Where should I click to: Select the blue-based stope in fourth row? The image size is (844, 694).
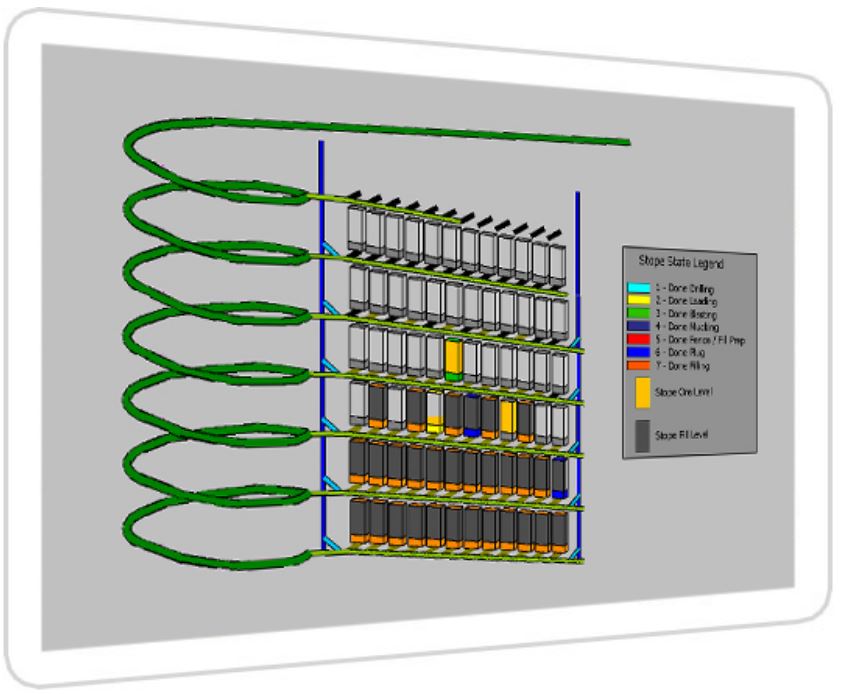(x=471, y=416)
